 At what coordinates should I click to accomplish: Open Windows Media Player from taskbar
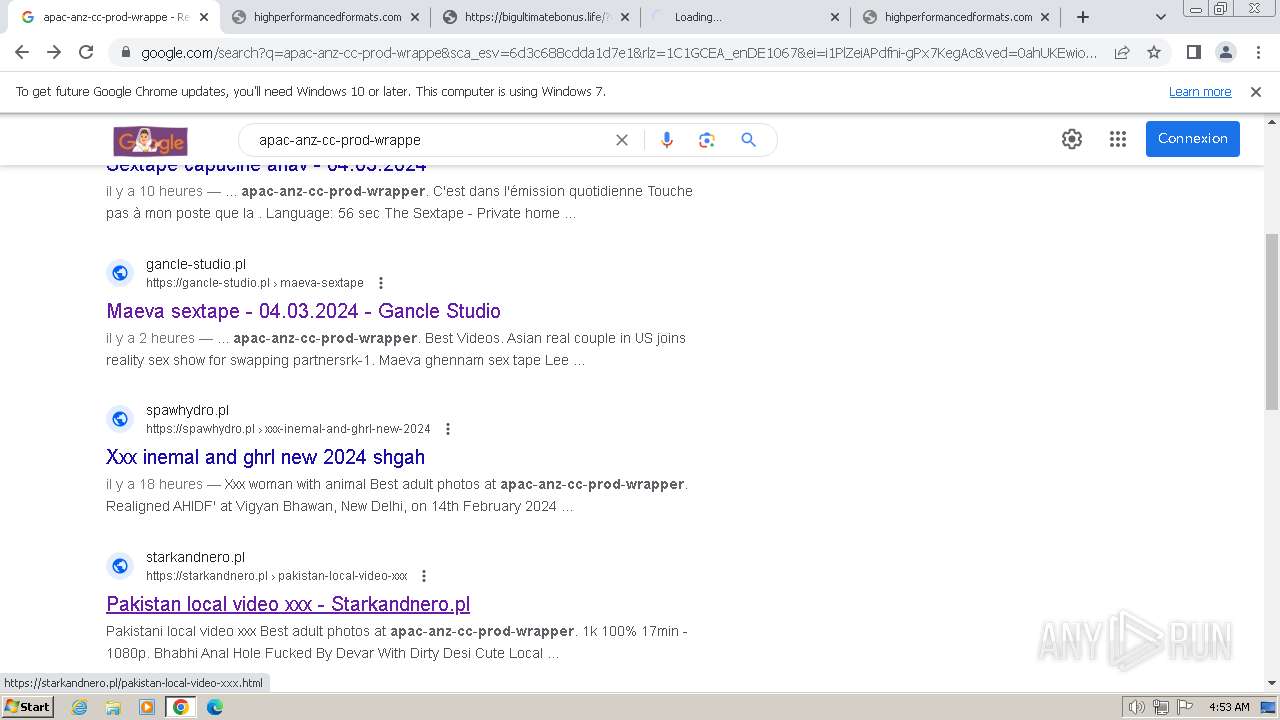147,707
